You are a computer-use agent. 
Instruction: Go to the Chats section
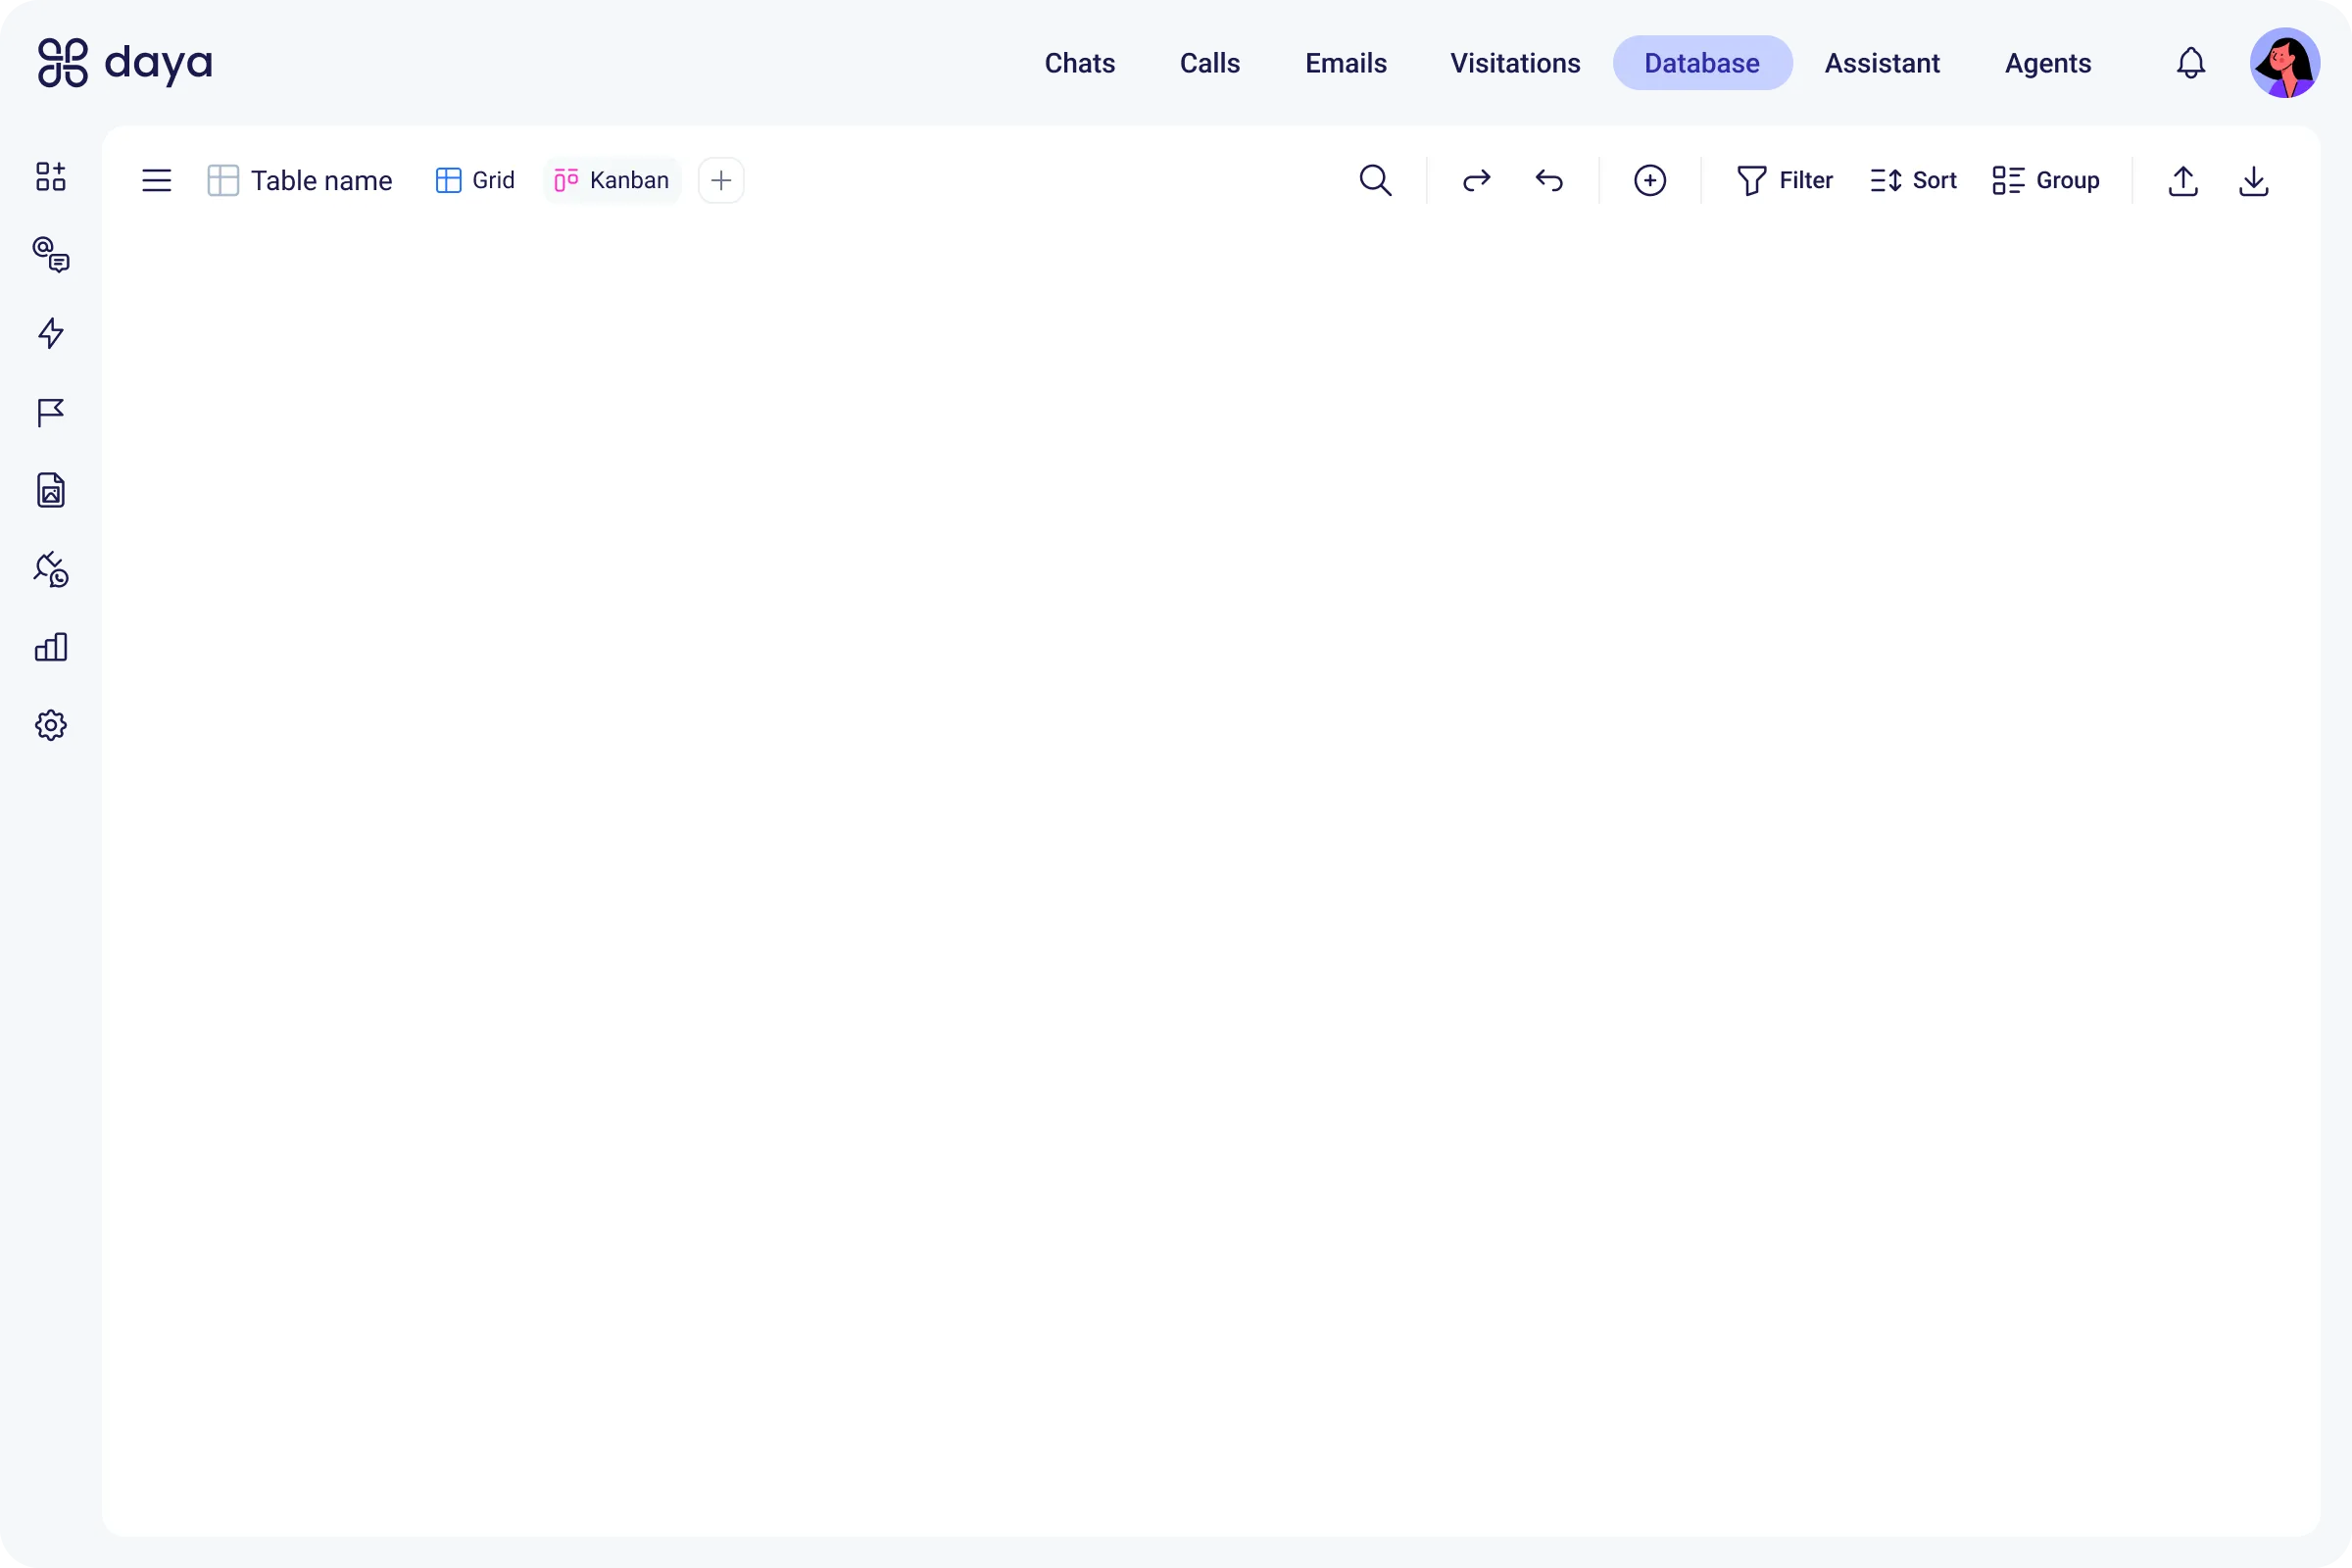pyautogui.click(x=1079, y=63)
